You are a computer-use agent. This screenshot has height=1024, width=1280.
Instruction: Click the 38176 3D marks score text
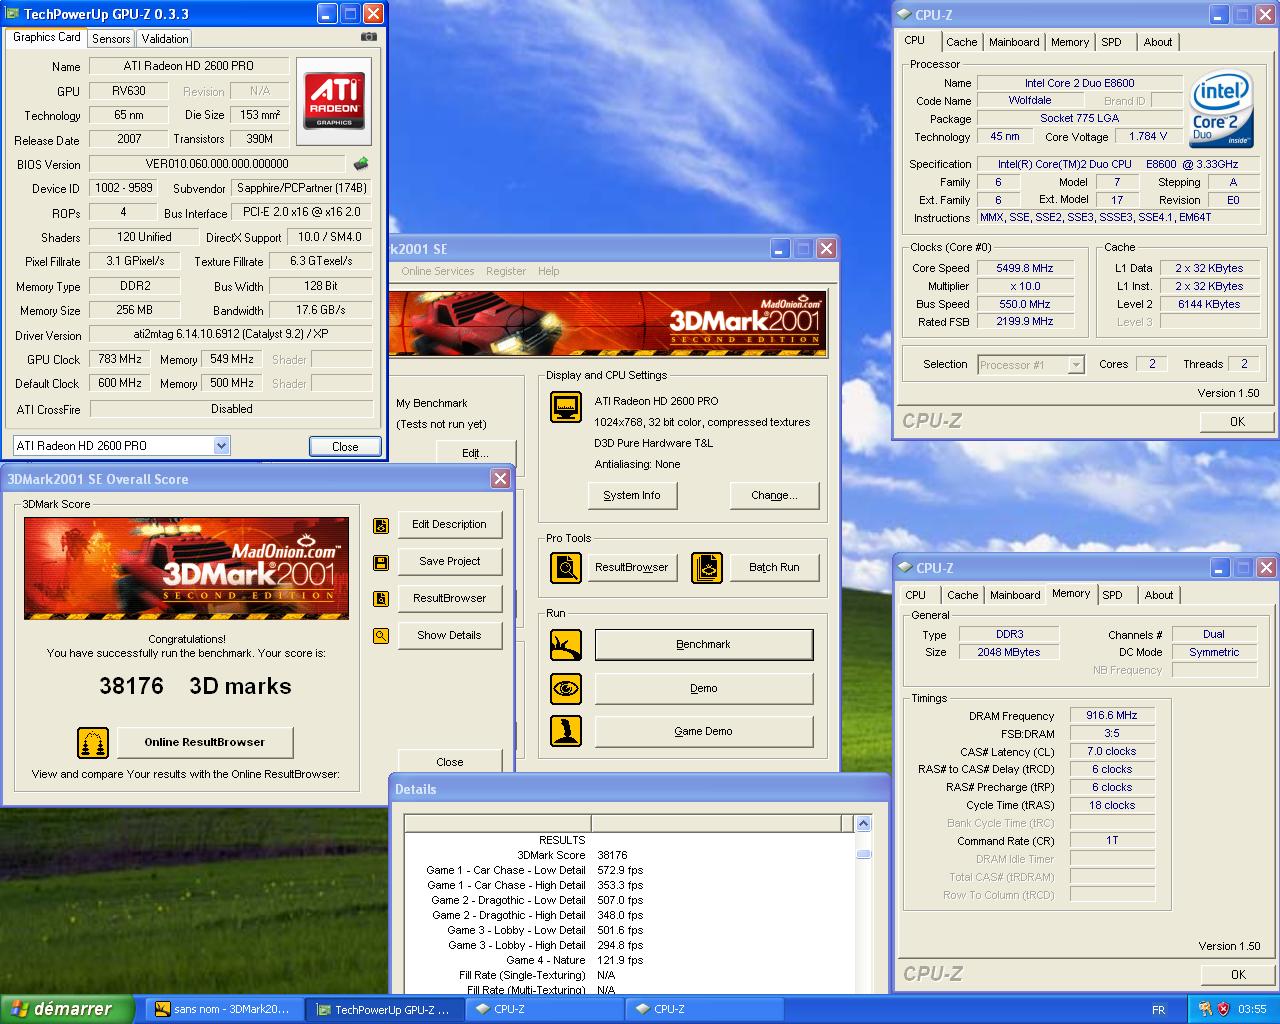[x=195, y=686]
